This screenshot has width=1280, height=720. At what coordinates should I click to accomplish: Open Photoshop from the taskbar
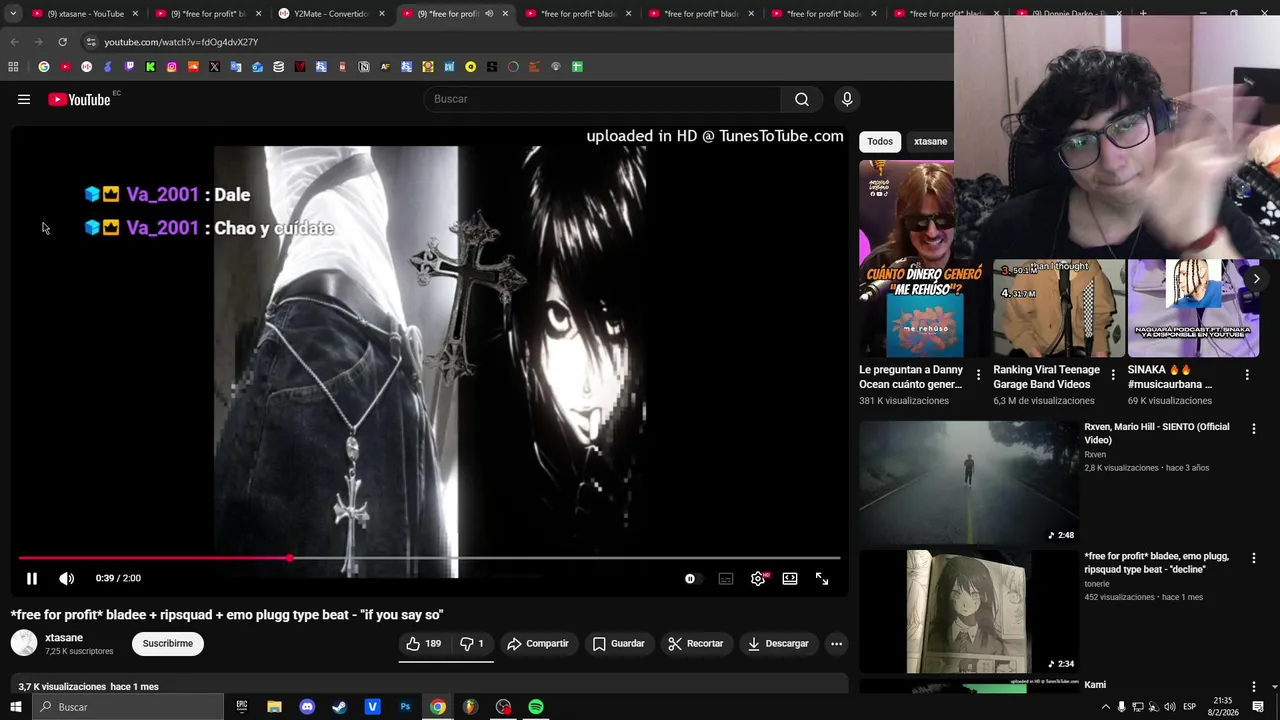(405, 707)
